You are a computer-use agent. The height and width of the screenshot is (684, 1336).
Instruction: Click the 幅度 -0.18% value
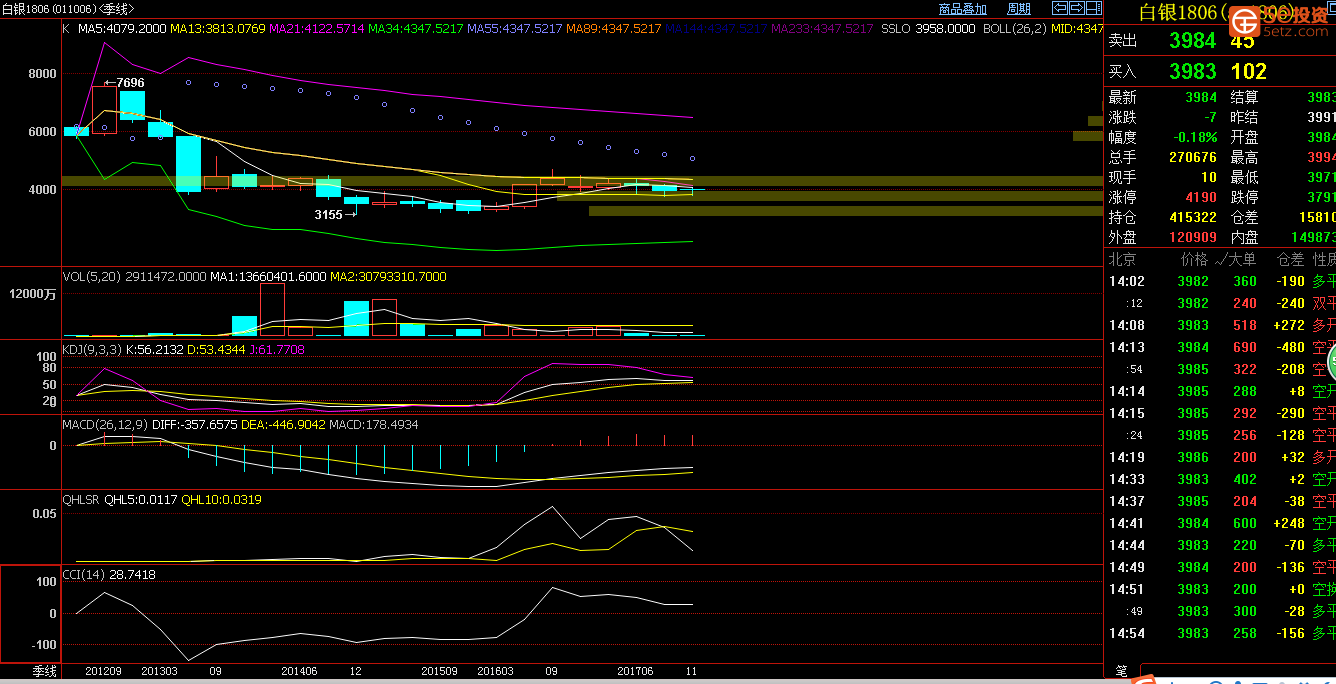click(x=1196, y=137)
